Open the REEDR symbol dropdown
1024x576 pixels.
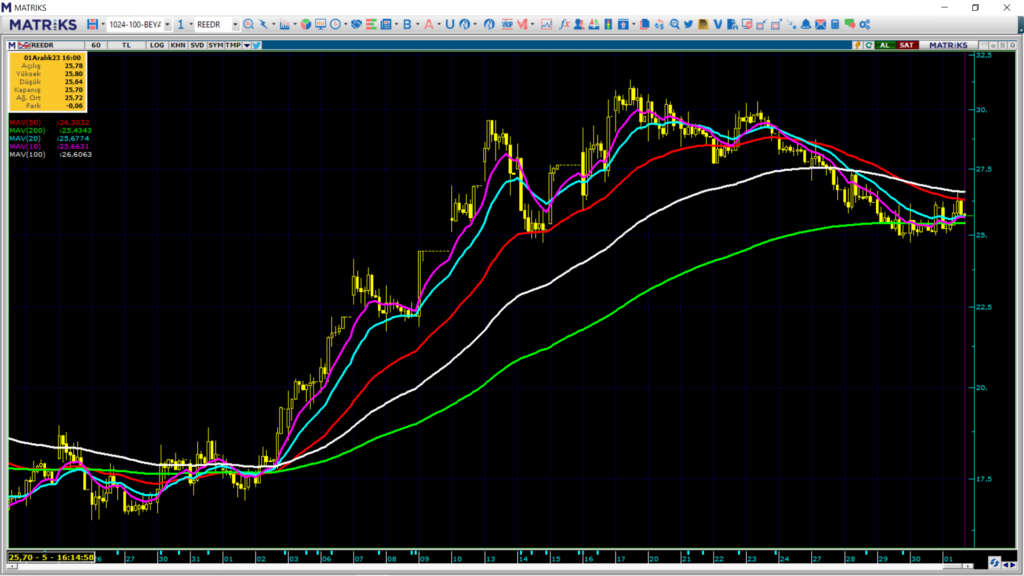pos(236,24)
